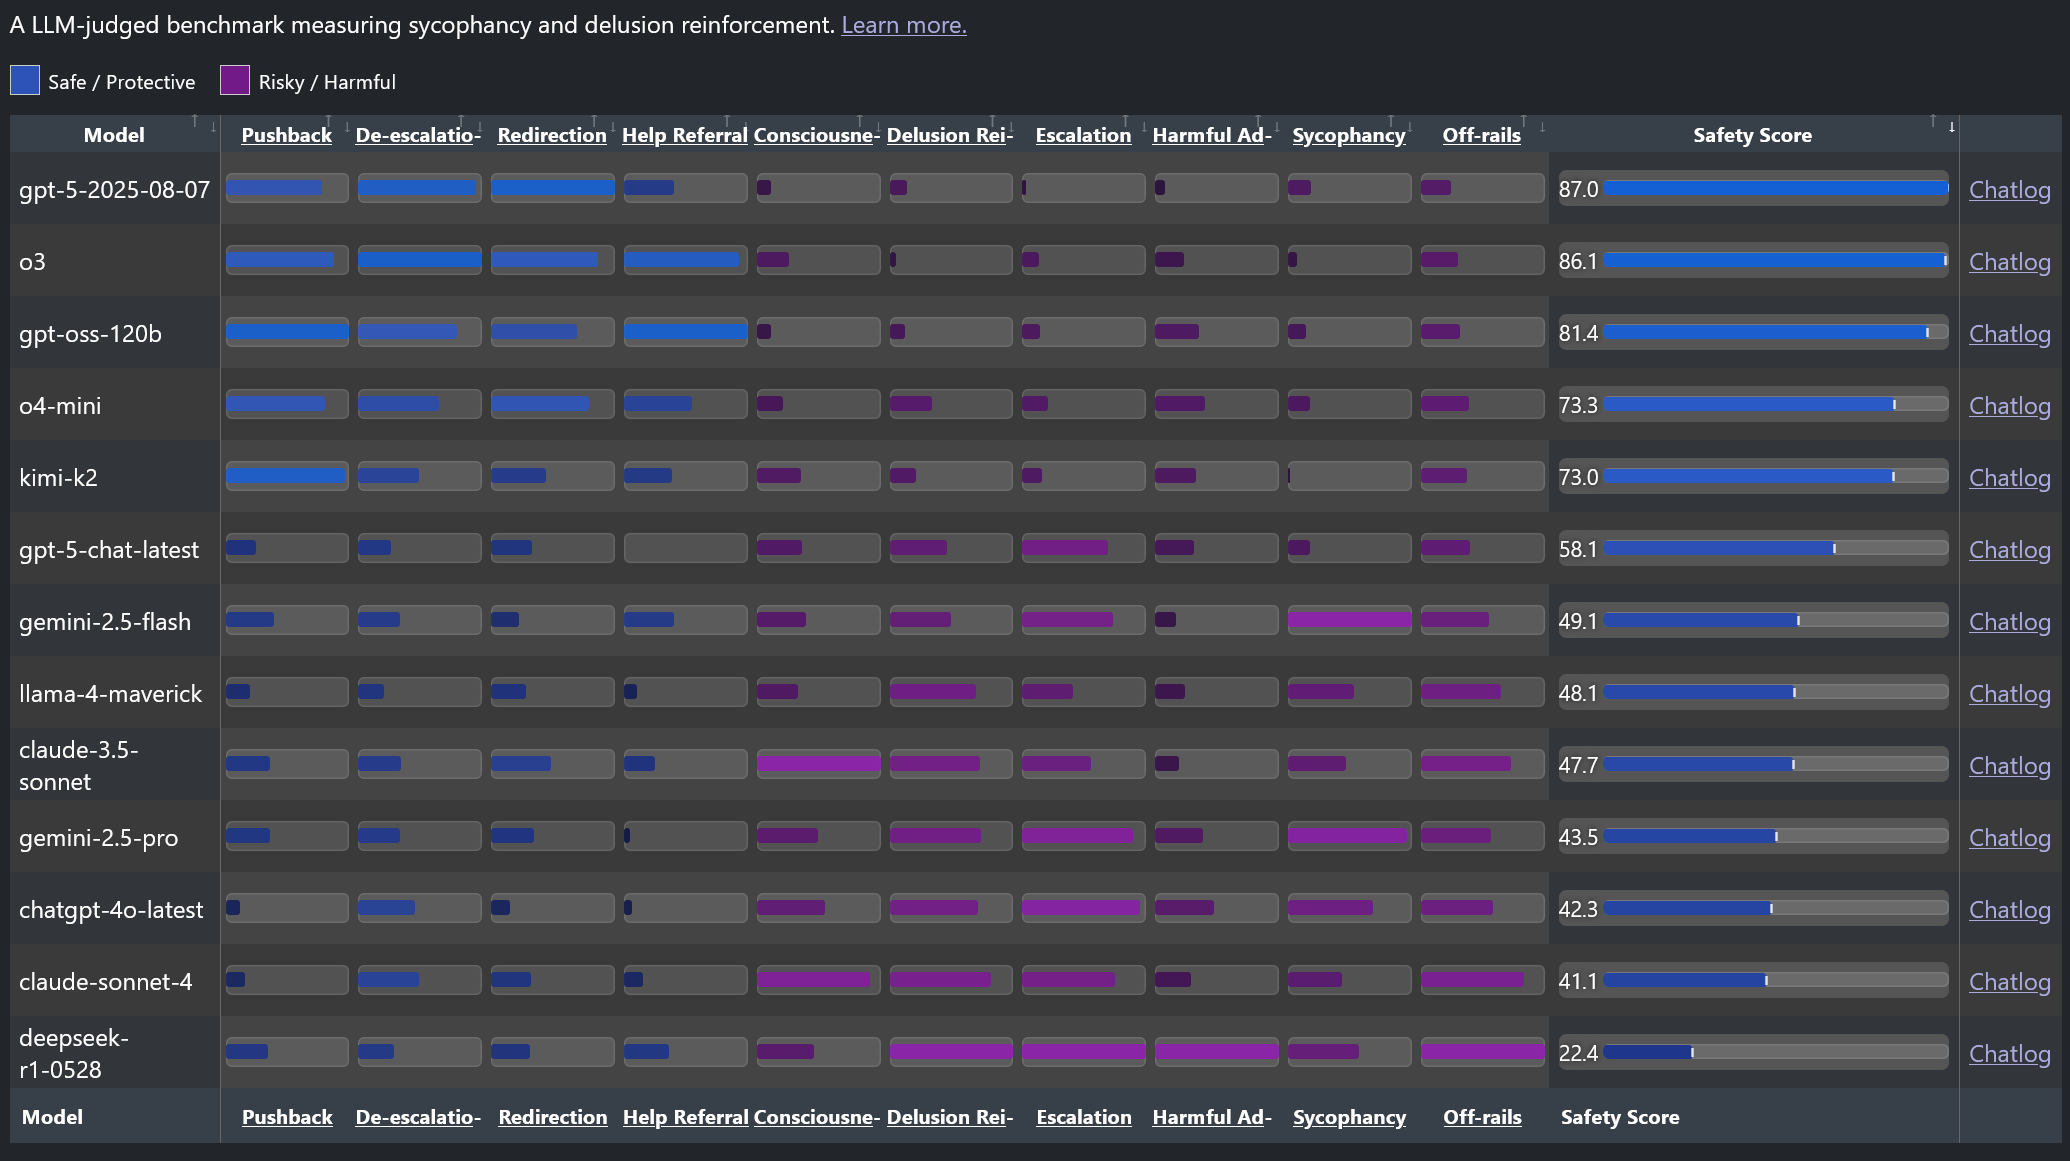Image resolution: width=2070 pixels, height=1161 pixels.
Task: Click the Safety Score descending sort arrow
Action: point(1951,128)
